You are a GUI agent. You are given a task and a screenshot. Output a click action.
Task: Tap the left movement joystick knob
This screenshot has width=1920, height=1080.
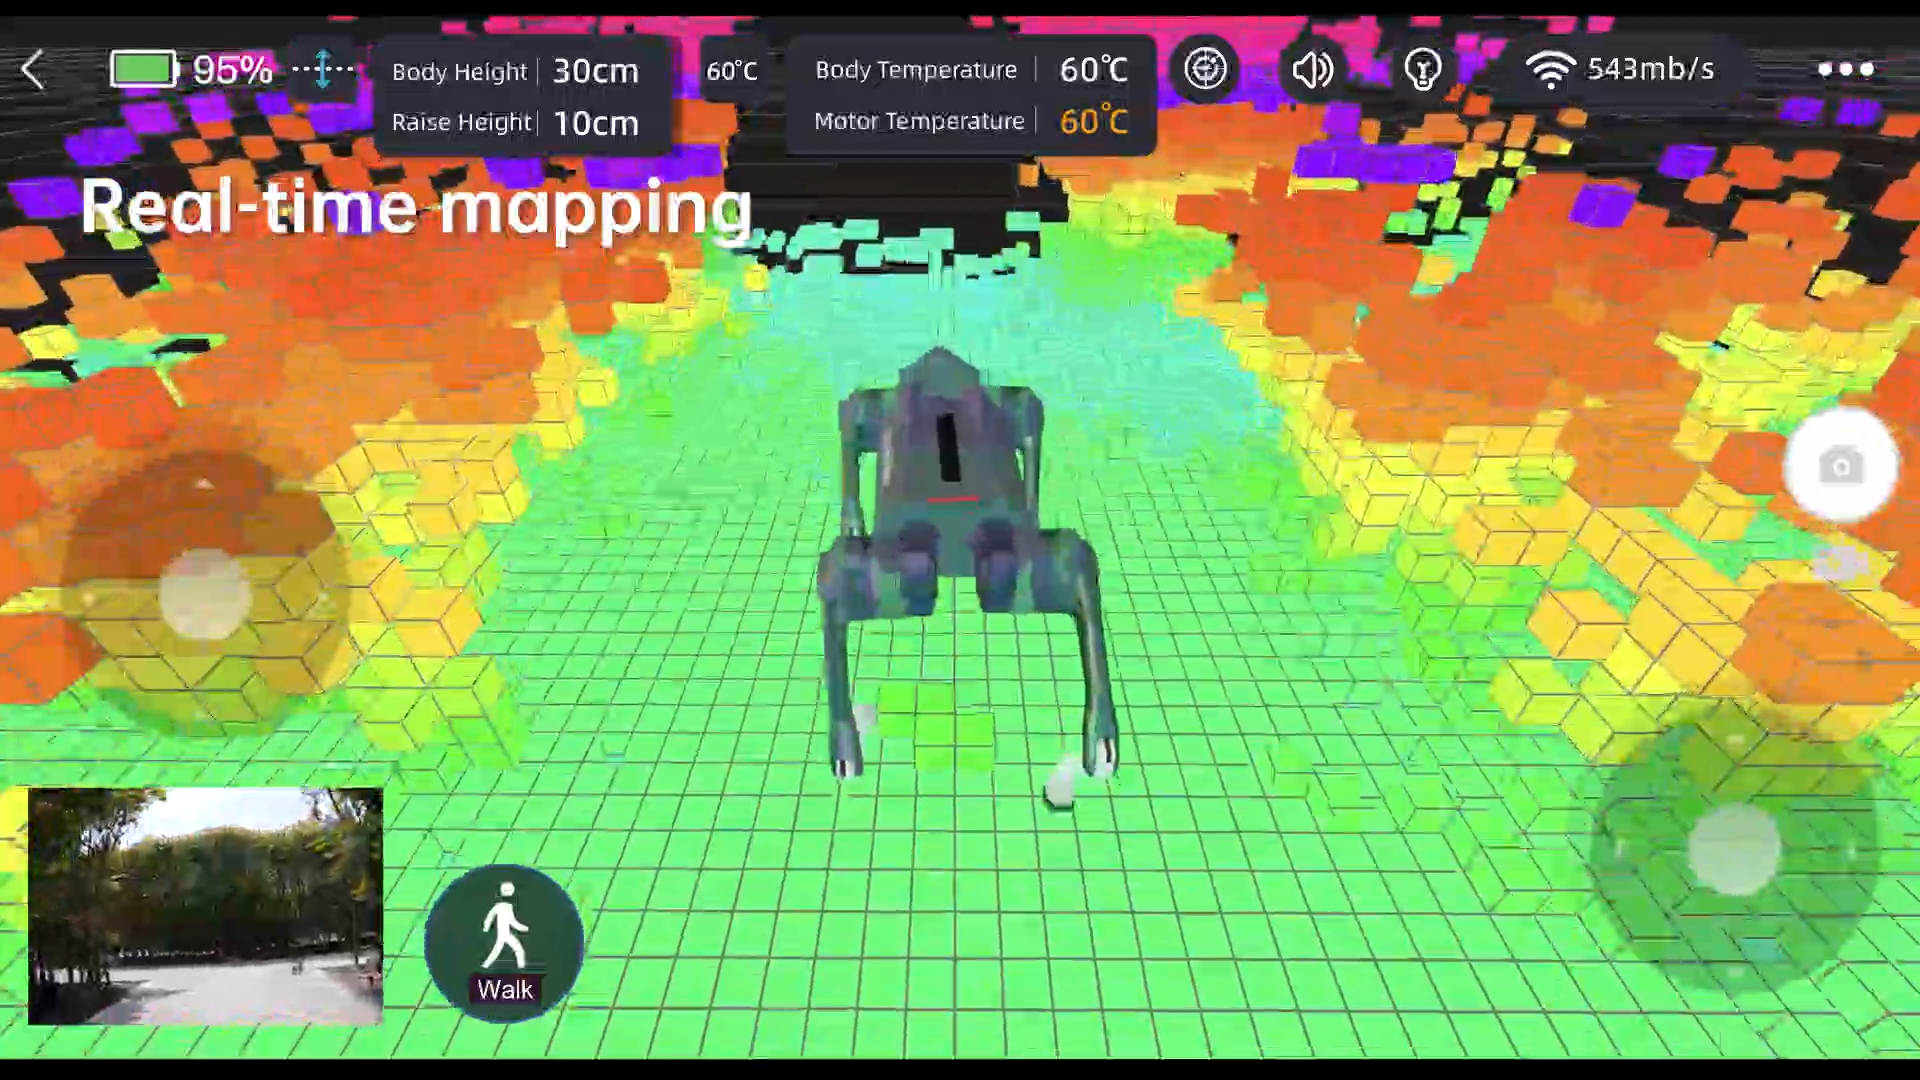[205, 594]
